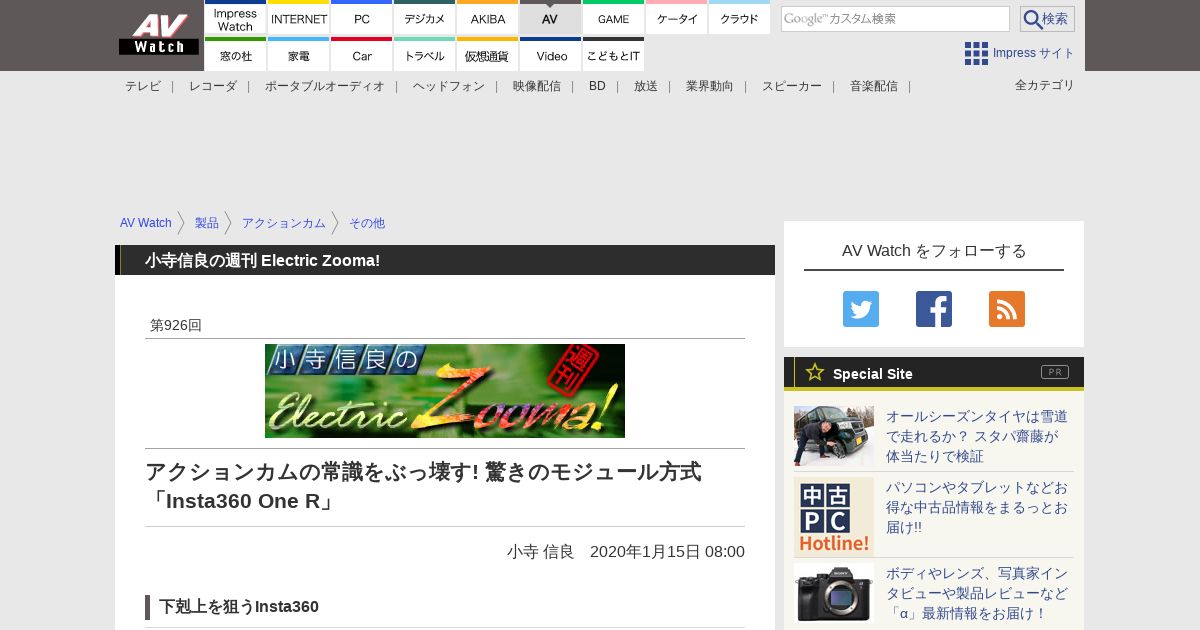1200x630 pixels.
Task: Open the オールシーズンタイヤ article link
Action: click(977, 436)
